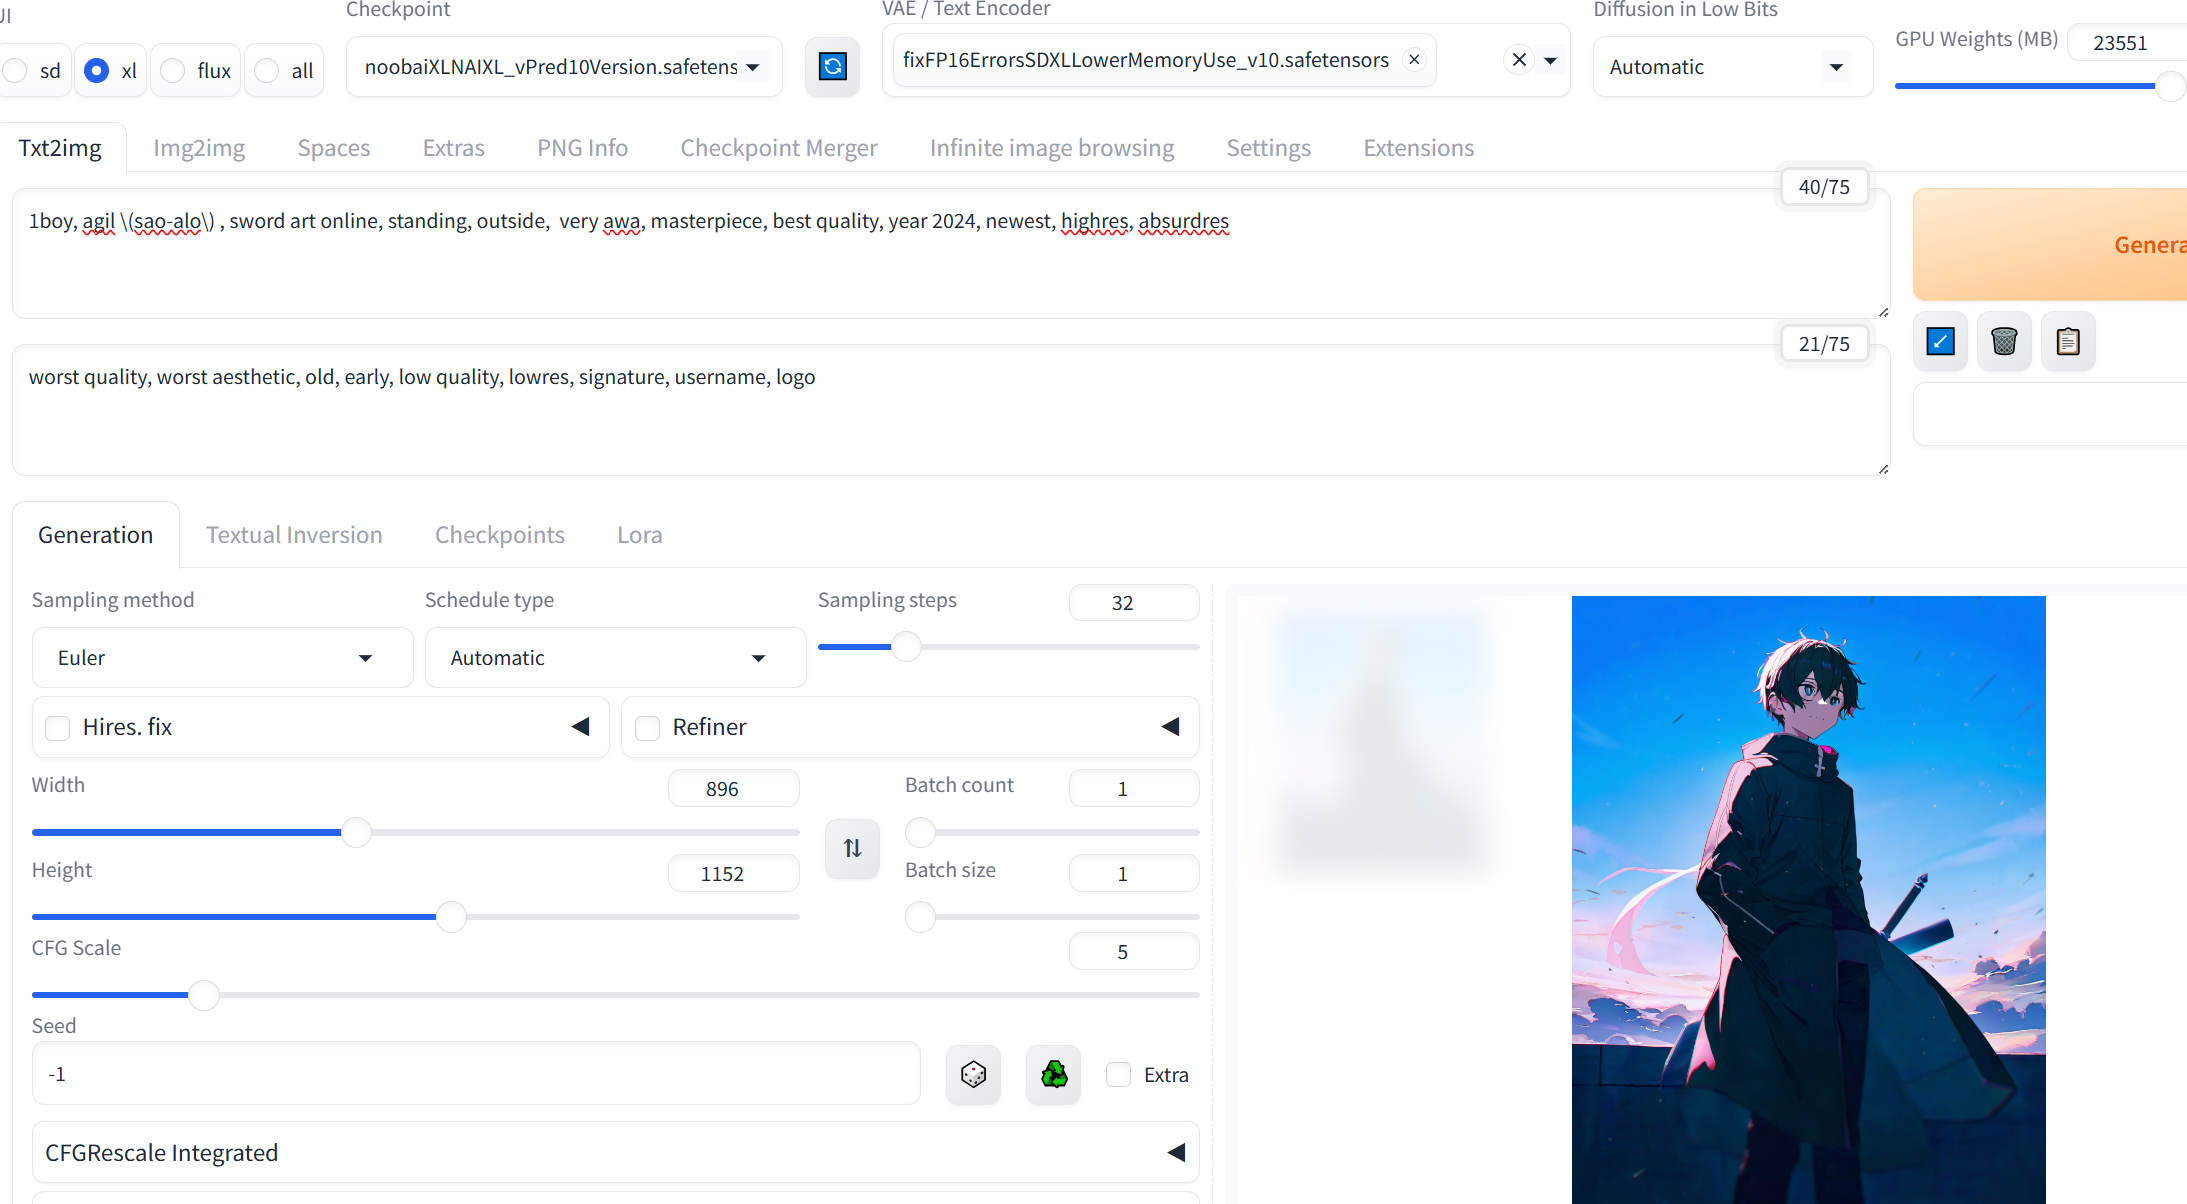Click the GPU Weights value field
The height and width of the screenshot is (1204, 2187).
point(2127,43)
